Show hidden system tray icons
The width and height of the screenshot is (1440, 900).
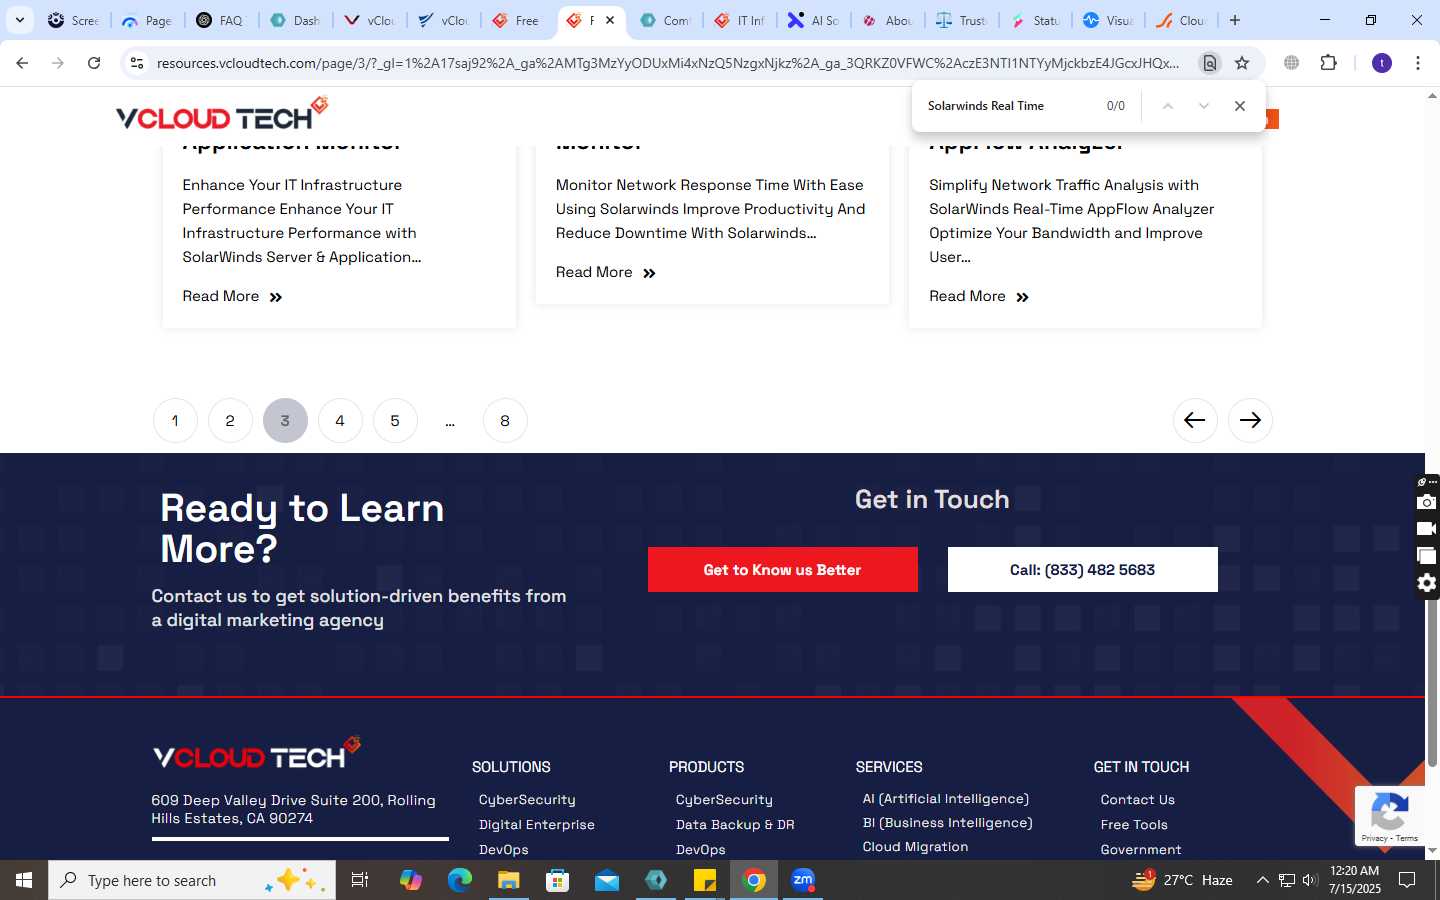coord(1262,880)
